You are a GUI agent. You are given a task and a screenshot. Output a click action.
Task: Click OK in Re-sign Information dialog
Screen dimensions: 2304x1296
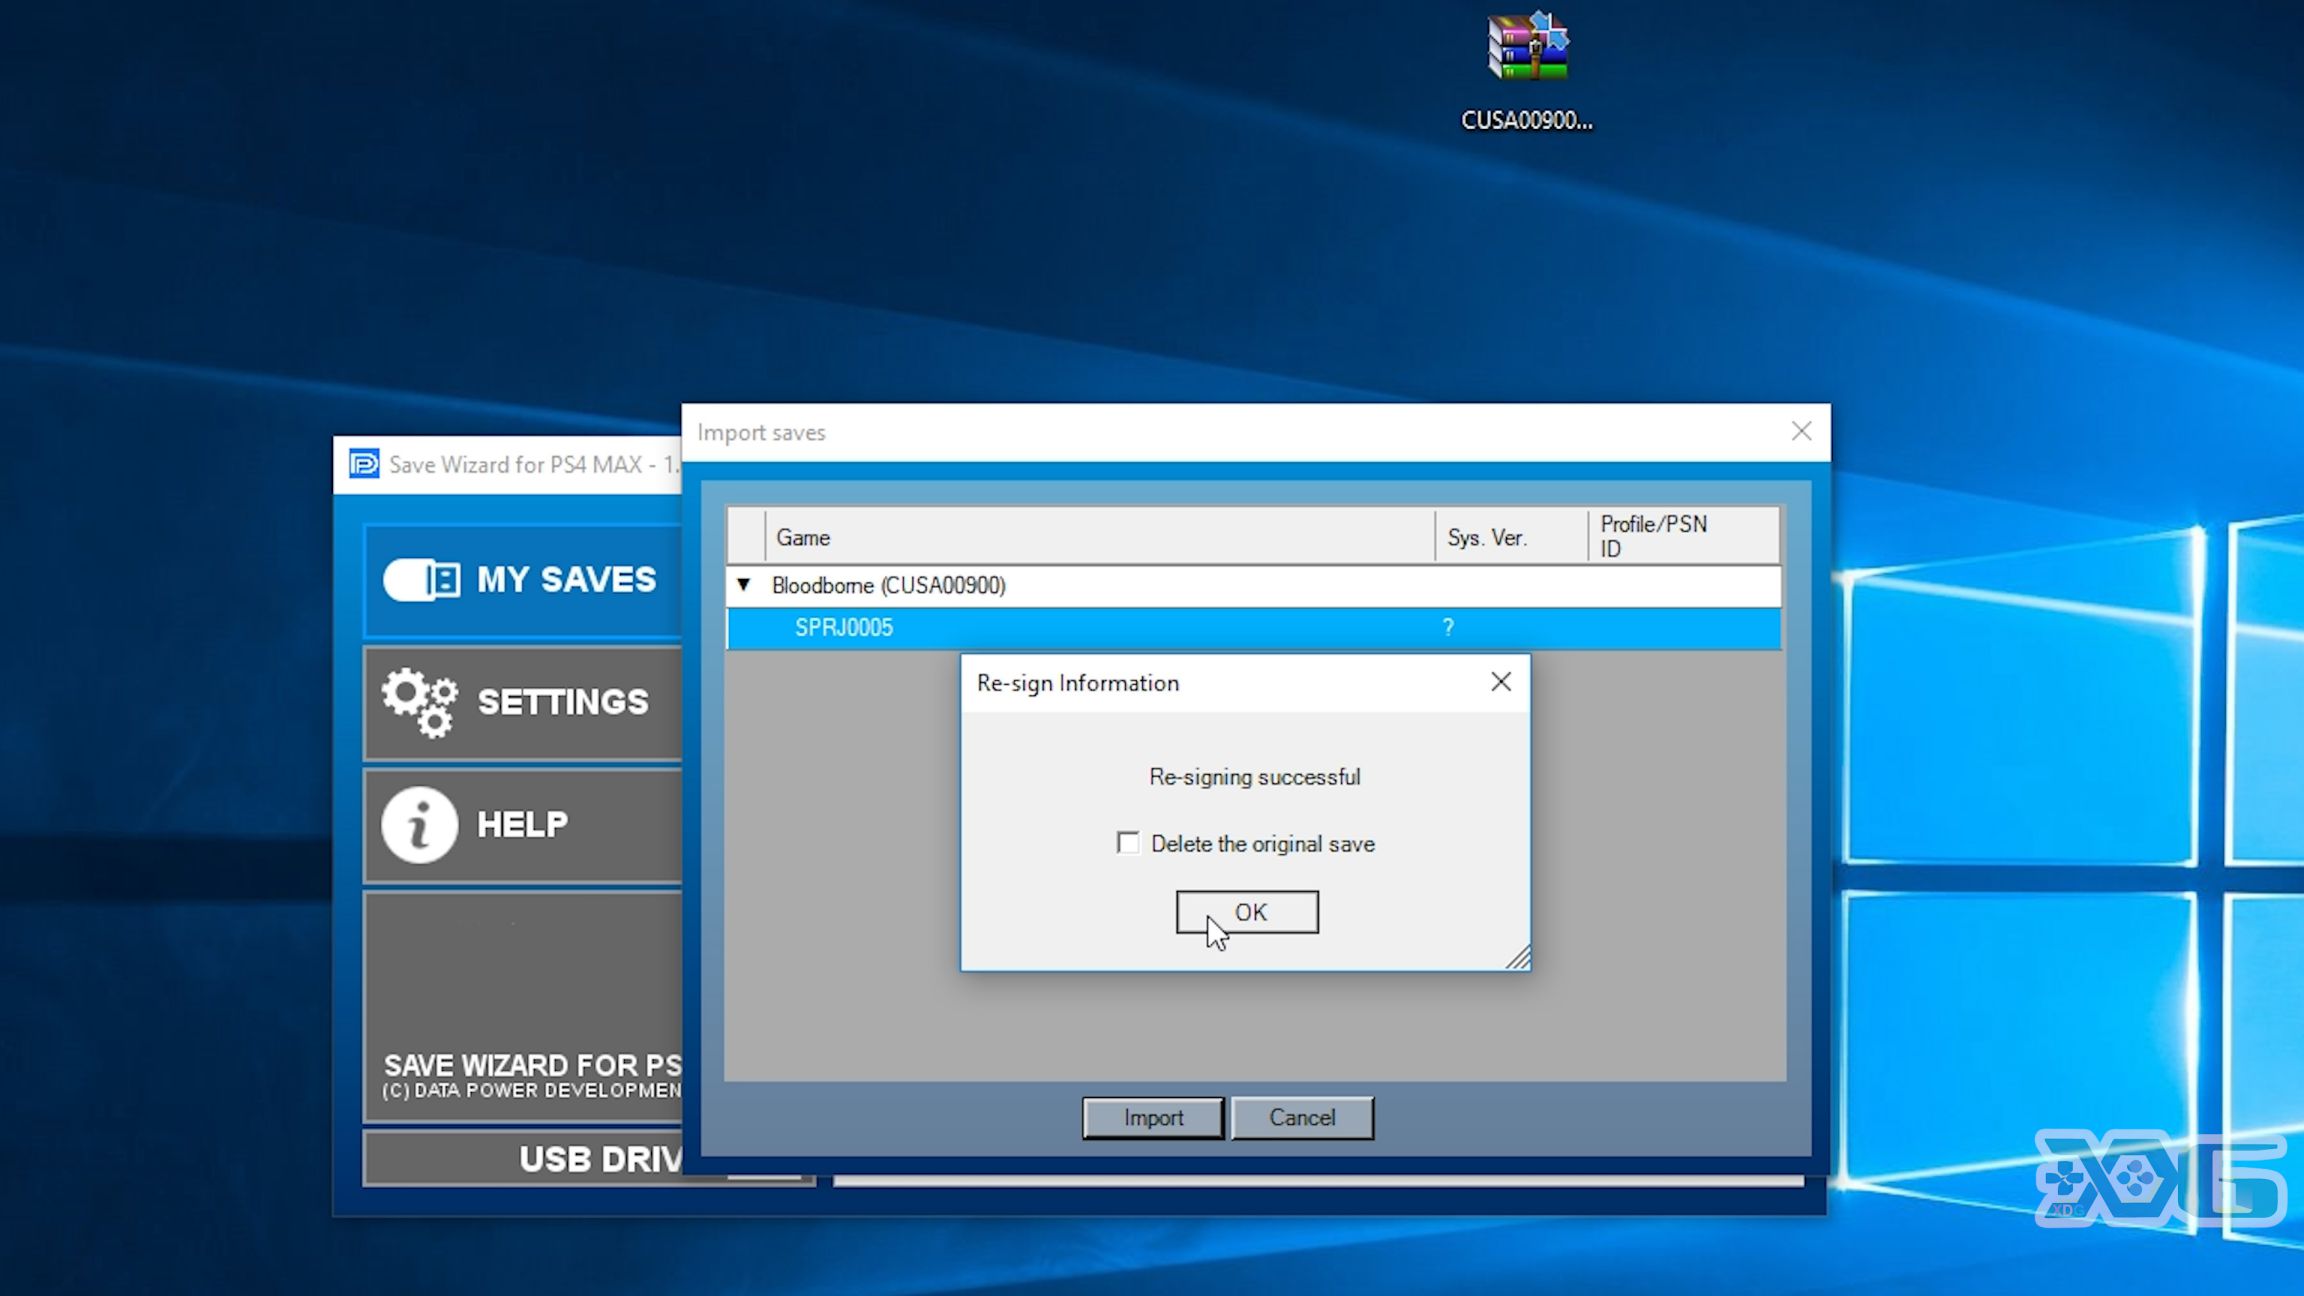click(1247, 912)
